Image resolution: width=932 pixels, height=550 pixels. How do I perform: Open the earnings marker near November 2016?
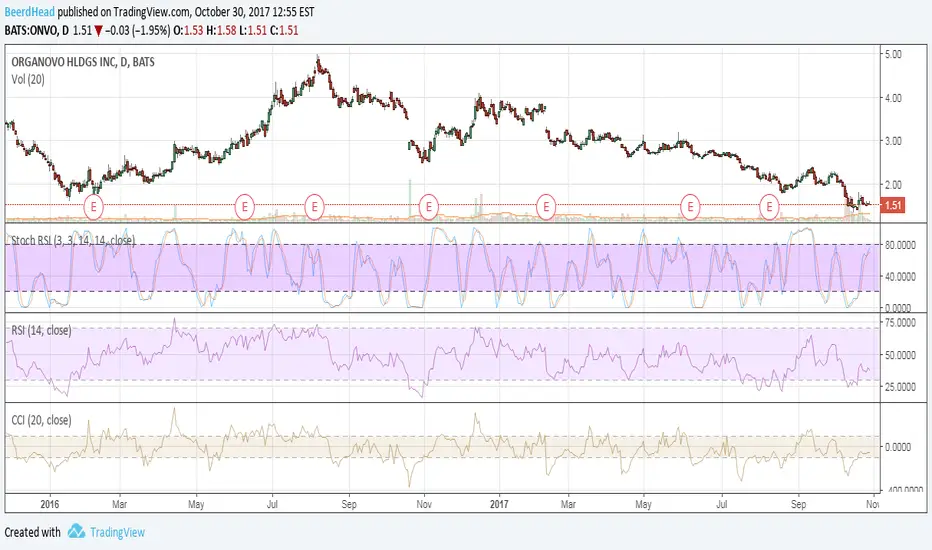pos(429,207)
